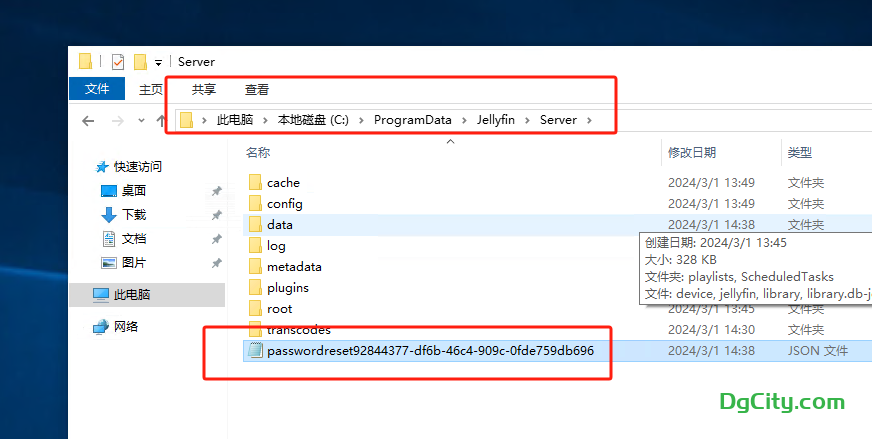Select 本地磁盘 (C:) breadcrumb segment
Screen dimensions: 872x439
[x=313, y=120]
